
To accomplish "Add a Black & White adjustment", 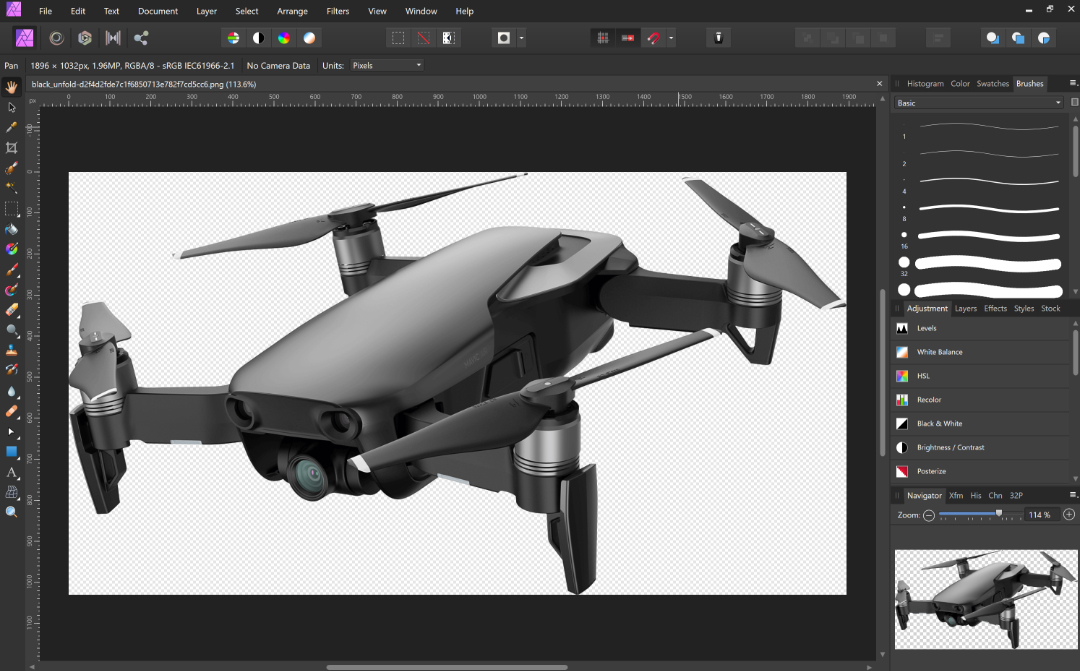I will (940, 424).
